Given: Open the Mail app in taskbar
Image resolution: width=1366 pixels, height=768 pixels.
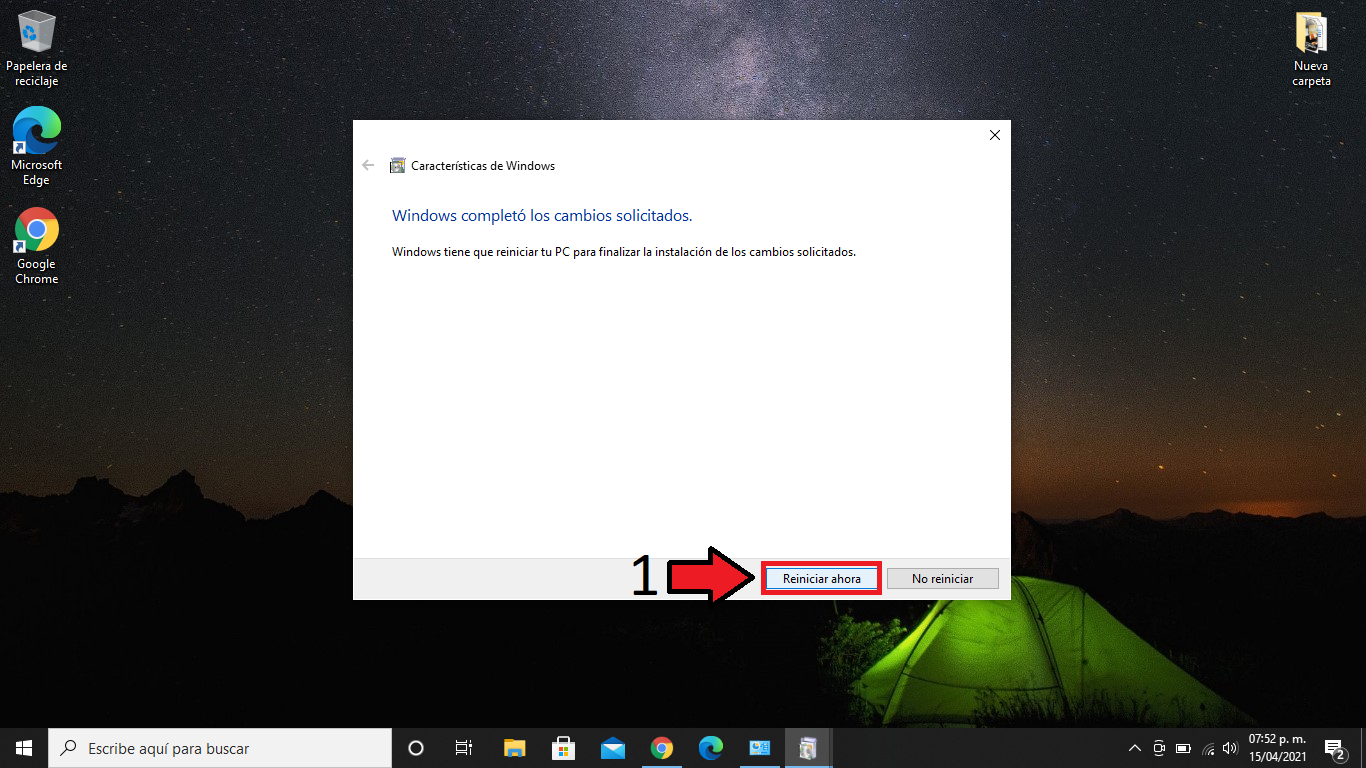Looking at the screenshot, I should [612, 748].
